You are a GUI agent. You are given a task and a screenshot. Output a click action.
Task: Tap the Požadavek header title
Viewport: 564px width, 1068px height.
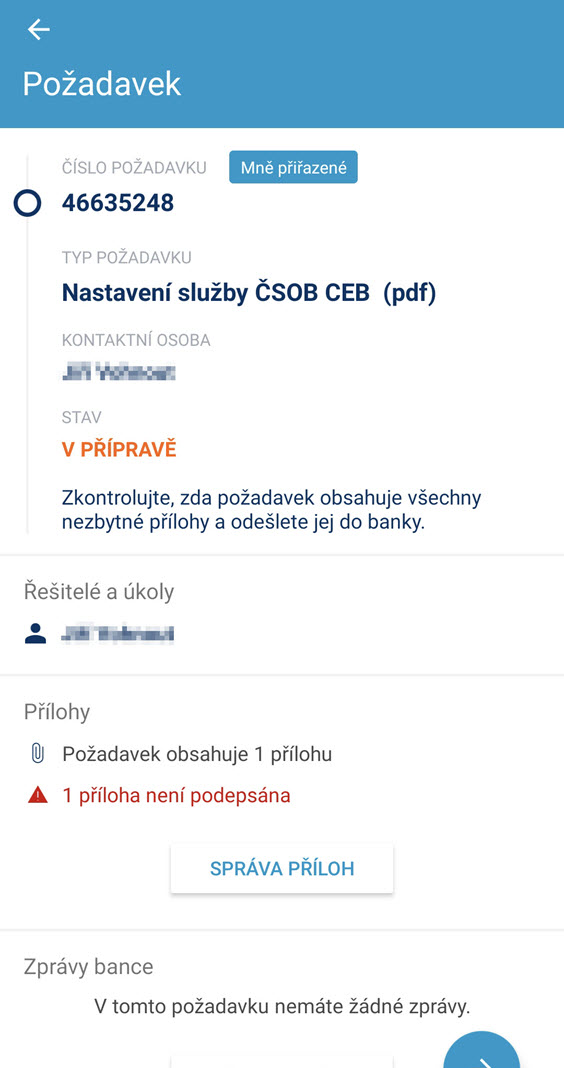(x=102, y=84)
